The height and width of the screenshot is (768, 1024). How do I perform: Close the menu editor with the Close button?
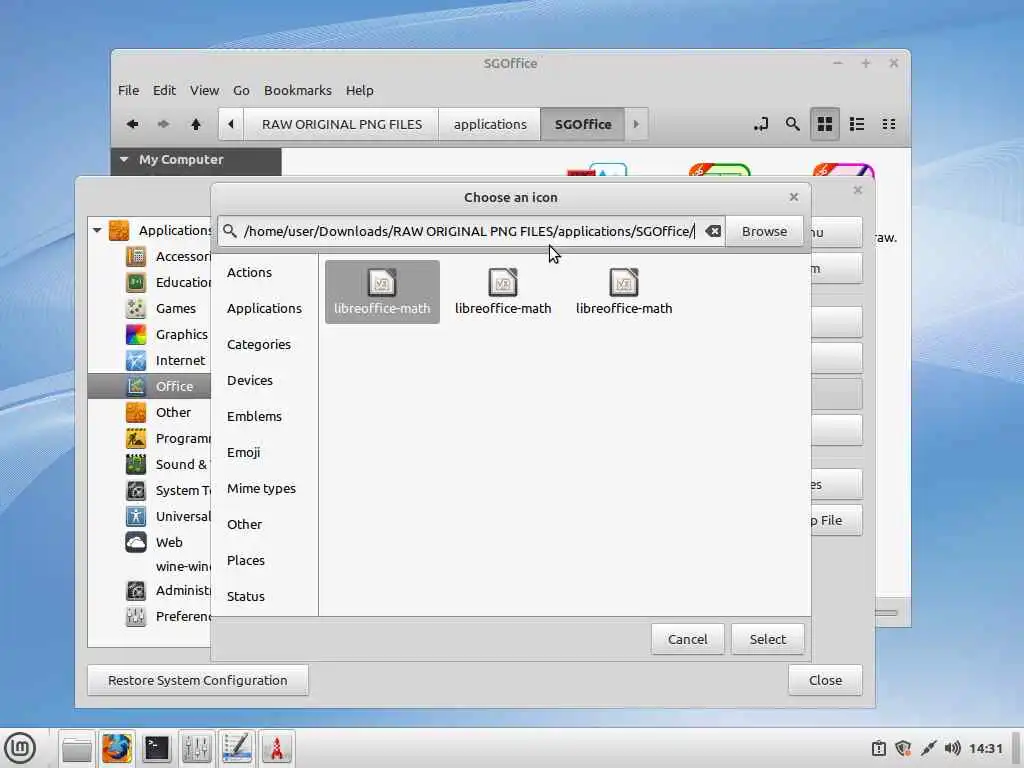coord(825,680)
